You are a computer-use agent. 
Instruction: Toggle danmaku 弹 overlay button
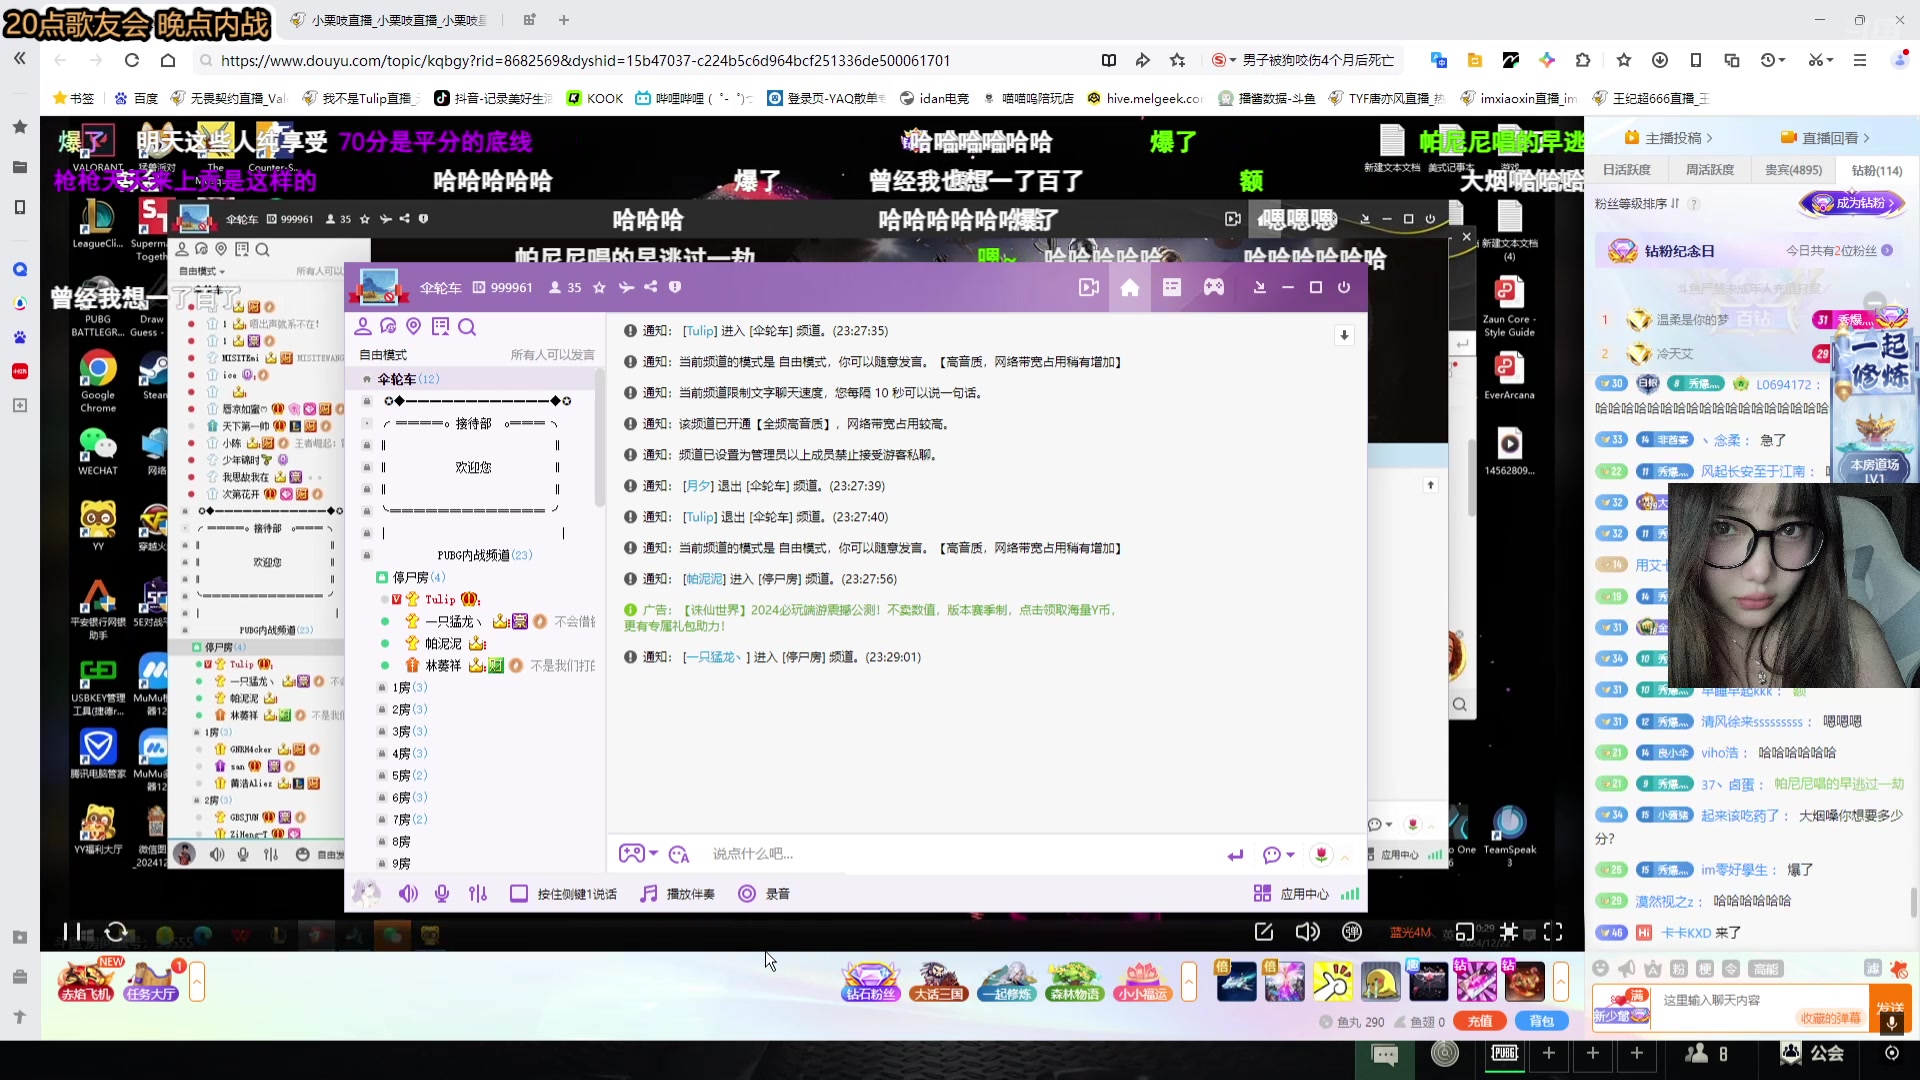click(x=1352, y=932)
